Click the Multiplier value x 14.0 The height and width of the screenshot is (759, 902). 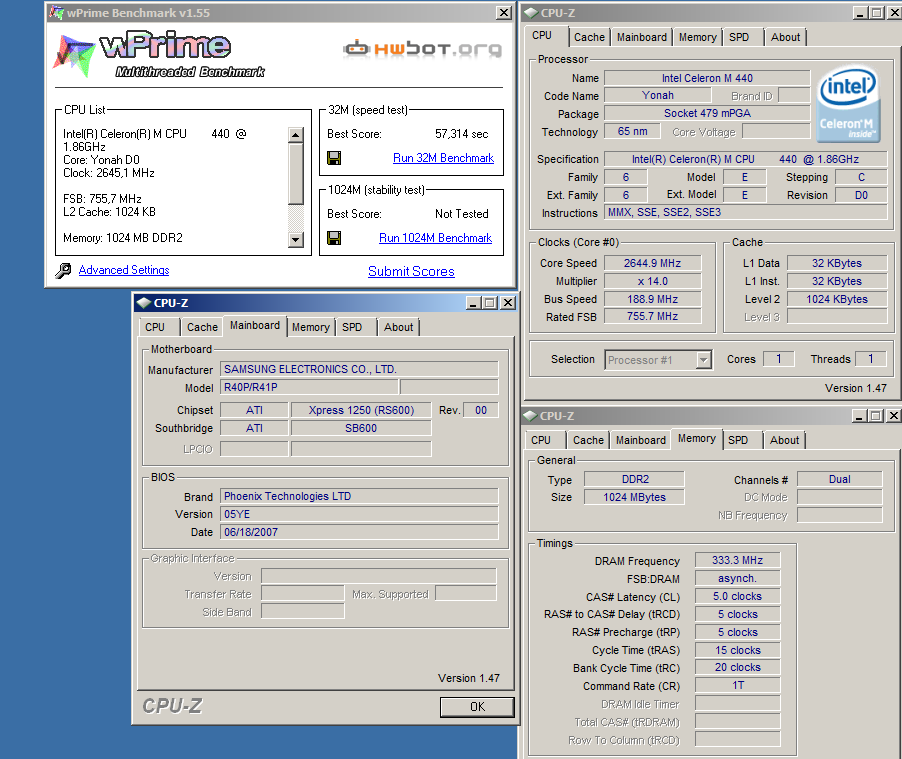[652, 281]
